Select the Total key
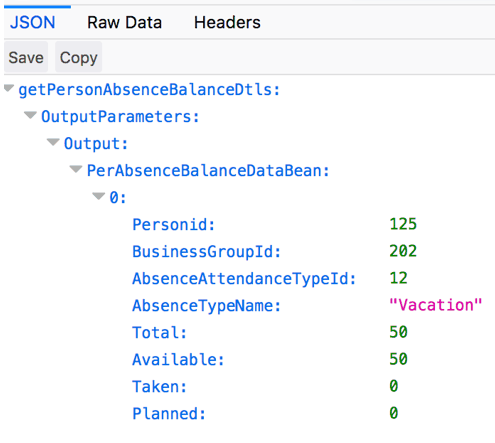The height and width of the screenshot is (443, 495). (159, 332)
